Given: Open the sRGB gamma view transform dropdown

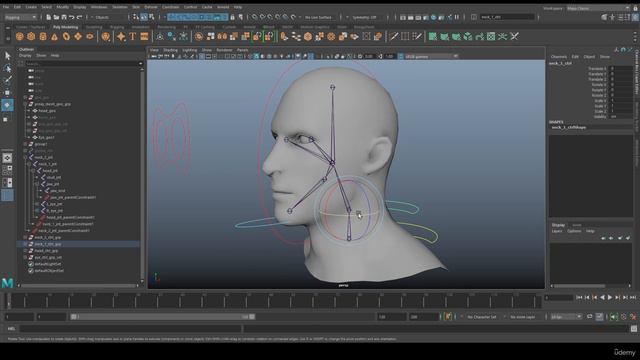Looking at the screenshot, I should click(x=431, y=56).
